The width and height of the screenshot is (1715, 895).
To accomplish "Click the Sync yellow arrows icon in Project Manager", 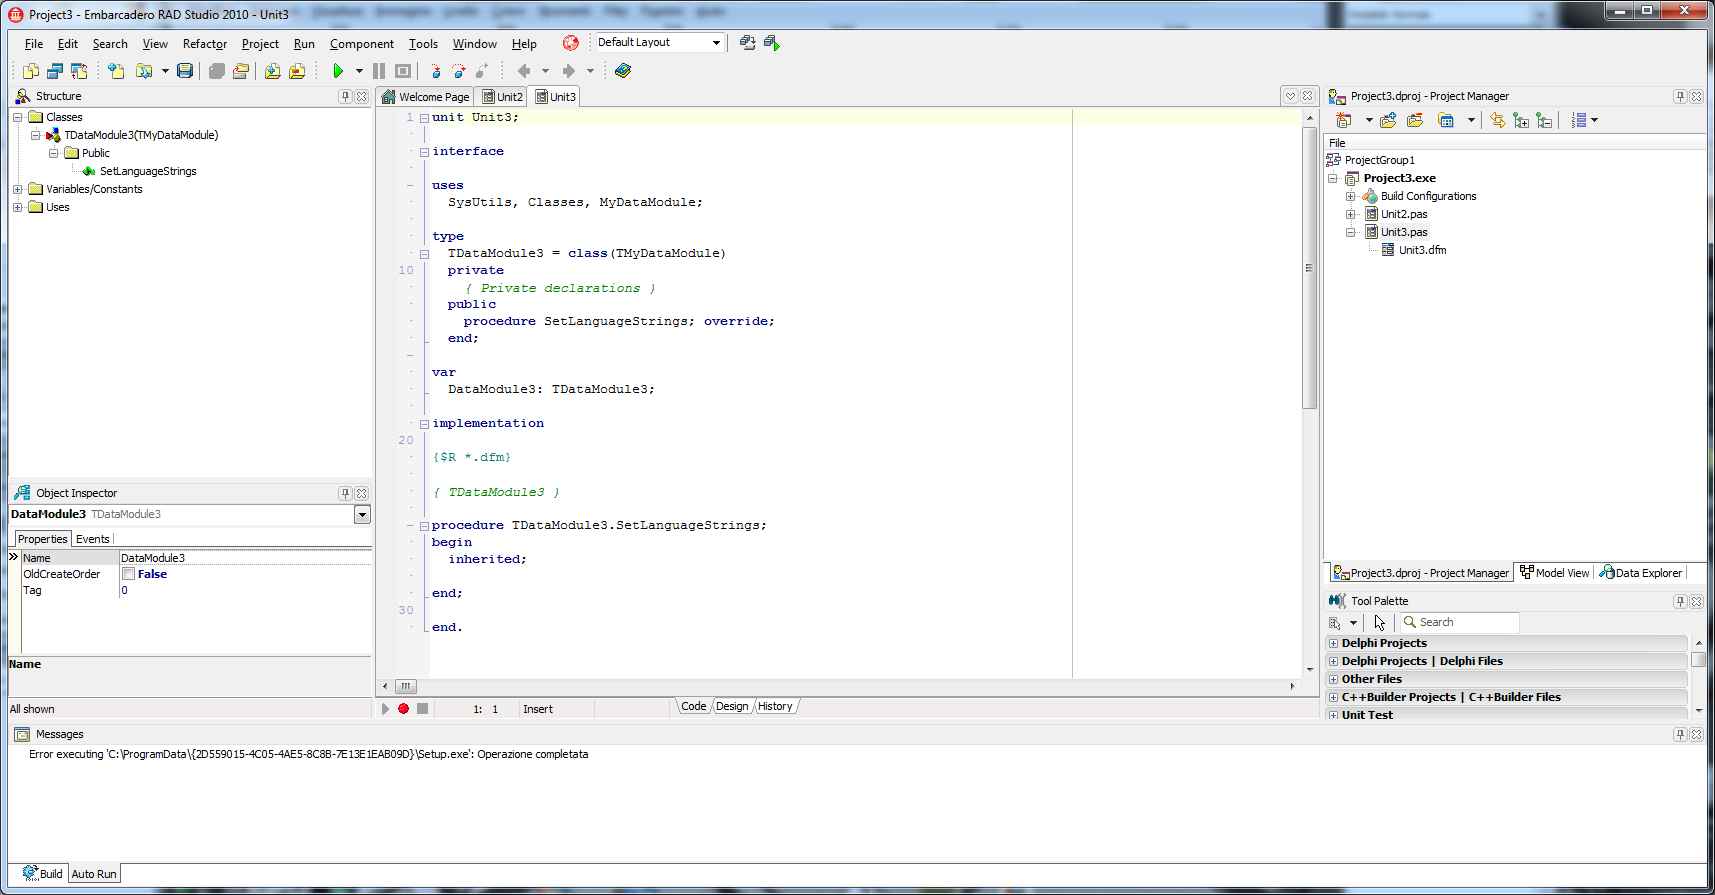I will (x=1497, y=120).
